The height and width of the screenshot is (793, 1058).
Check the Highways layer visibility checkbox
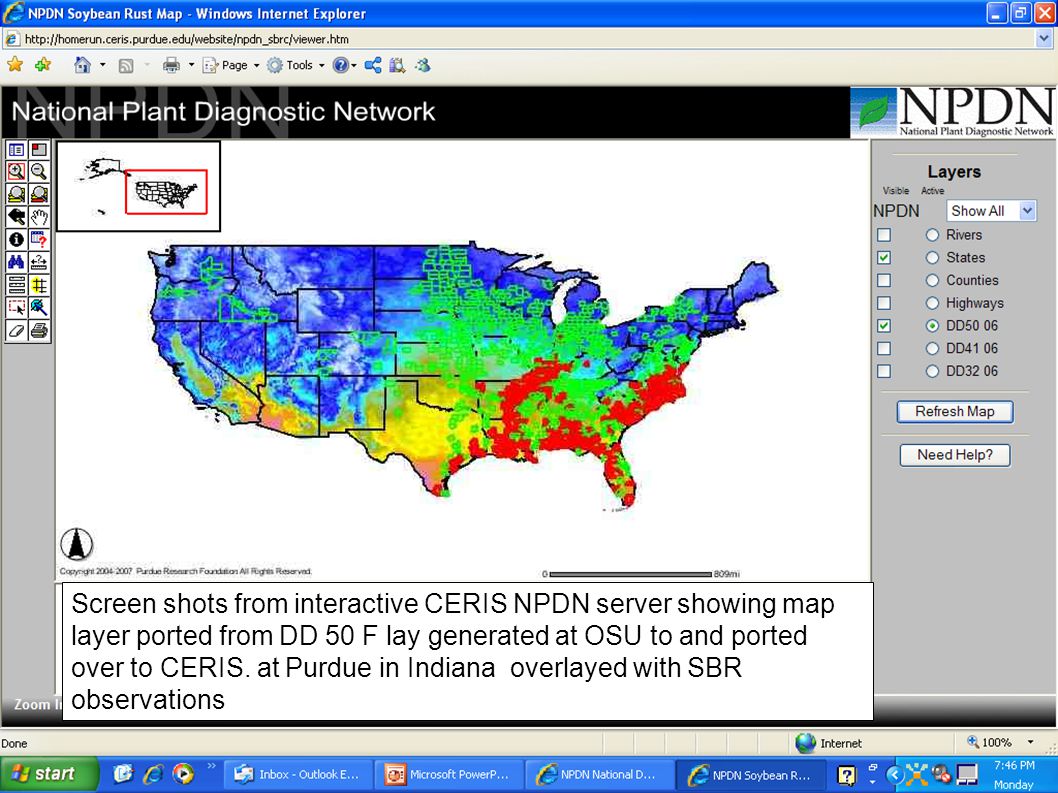884,303
